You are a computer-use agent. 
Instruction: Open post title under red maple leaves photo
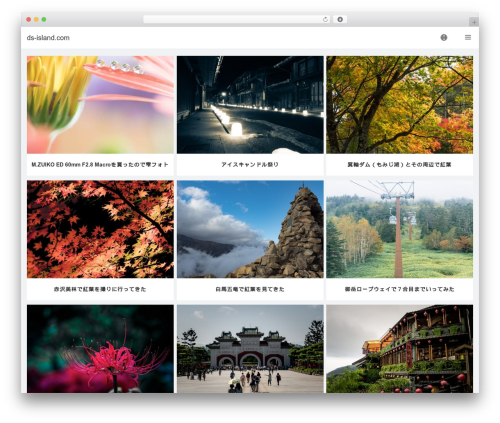[100, 289]
